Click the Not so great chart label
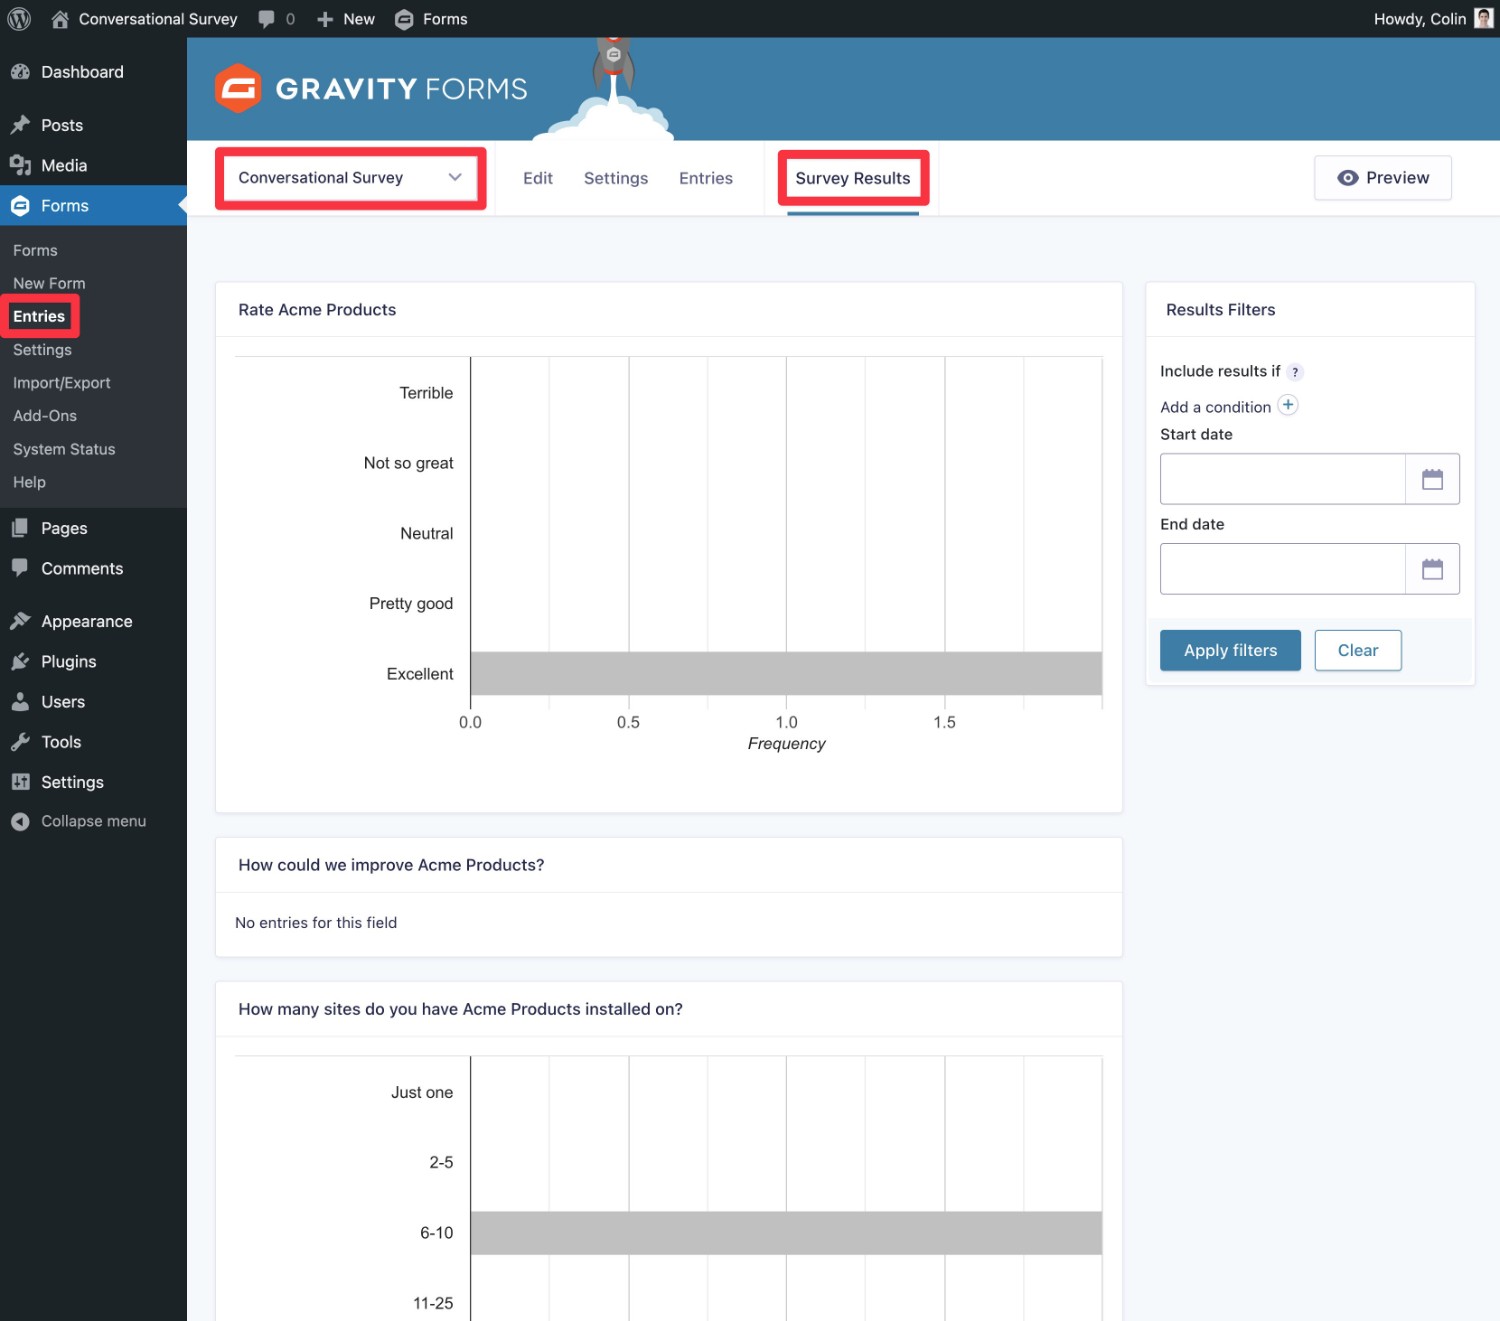1500x1321 pixels. pyautogui.click(x=408, y=463)
